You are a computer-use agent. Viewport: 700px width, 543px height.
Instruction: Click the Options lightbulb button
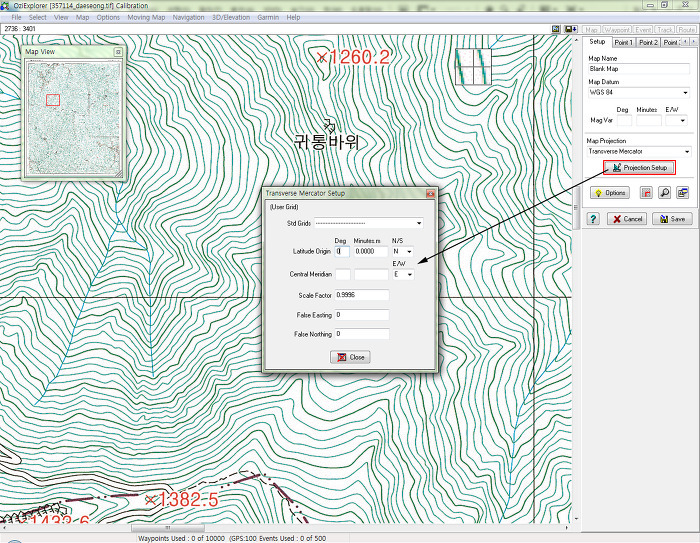point(610,193)
